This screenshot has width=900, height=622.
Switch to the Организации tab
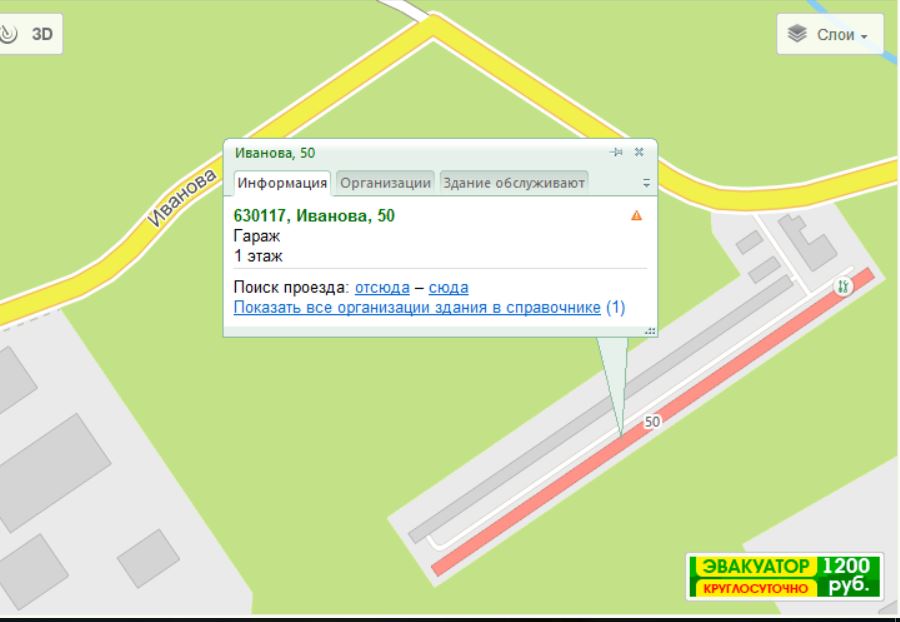pos(385,183)
